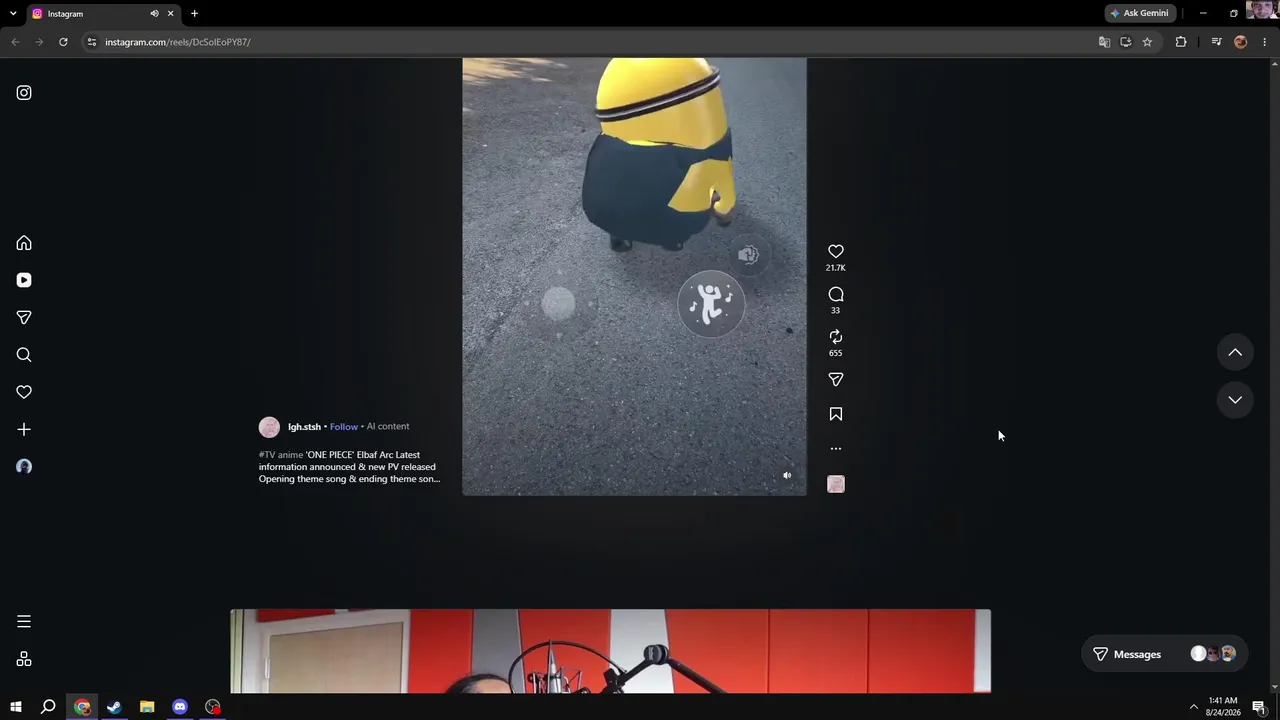Create a new post with plus icon
Viewport: 1280px width, 720px height.
[x=24, y=429]
